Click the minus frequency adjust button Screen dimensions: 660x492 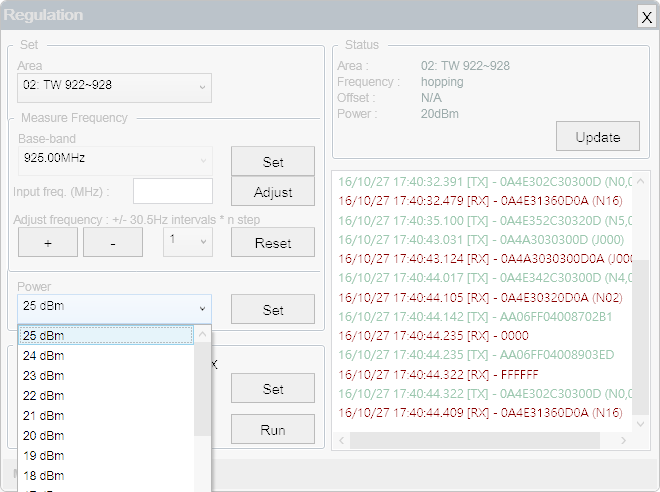(x=113, y=242)
